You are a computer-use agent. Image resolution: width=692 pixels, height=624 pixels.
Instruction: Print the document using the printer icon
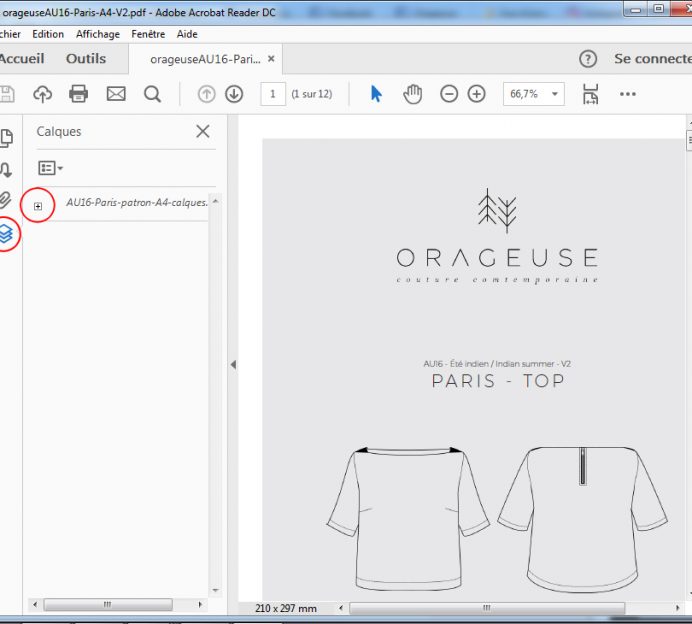(x=79, y=94)
